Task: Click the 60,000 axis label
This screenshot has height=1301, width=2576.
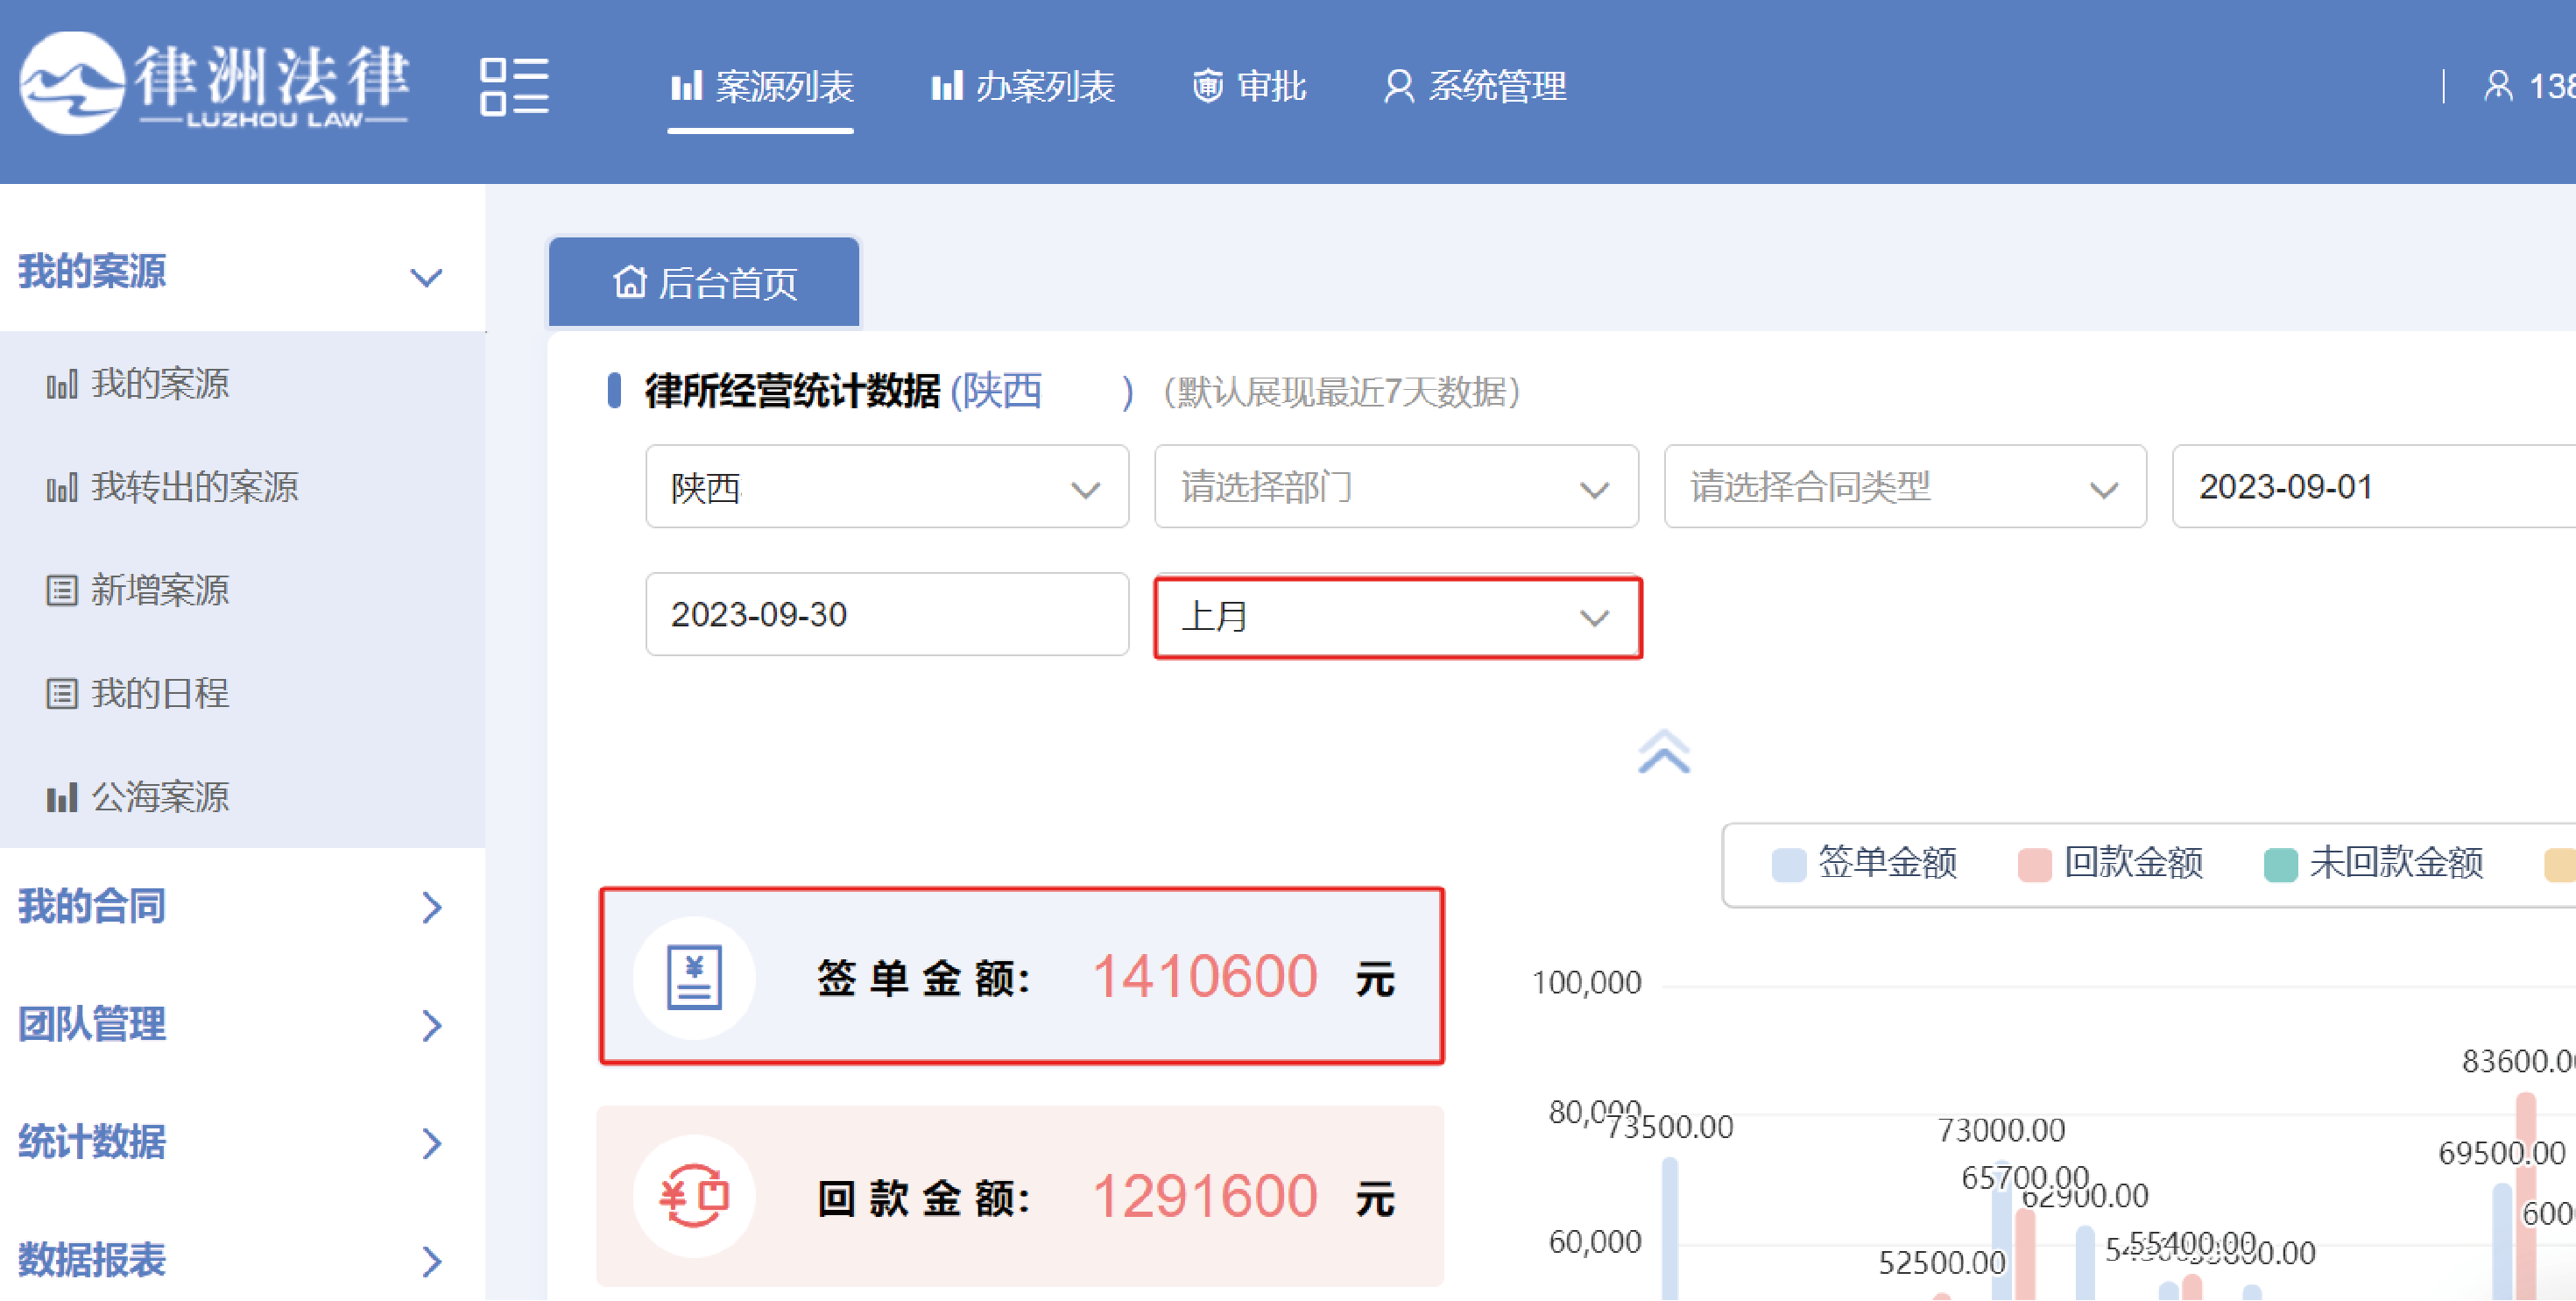Action: (x=1595, y=1242)
